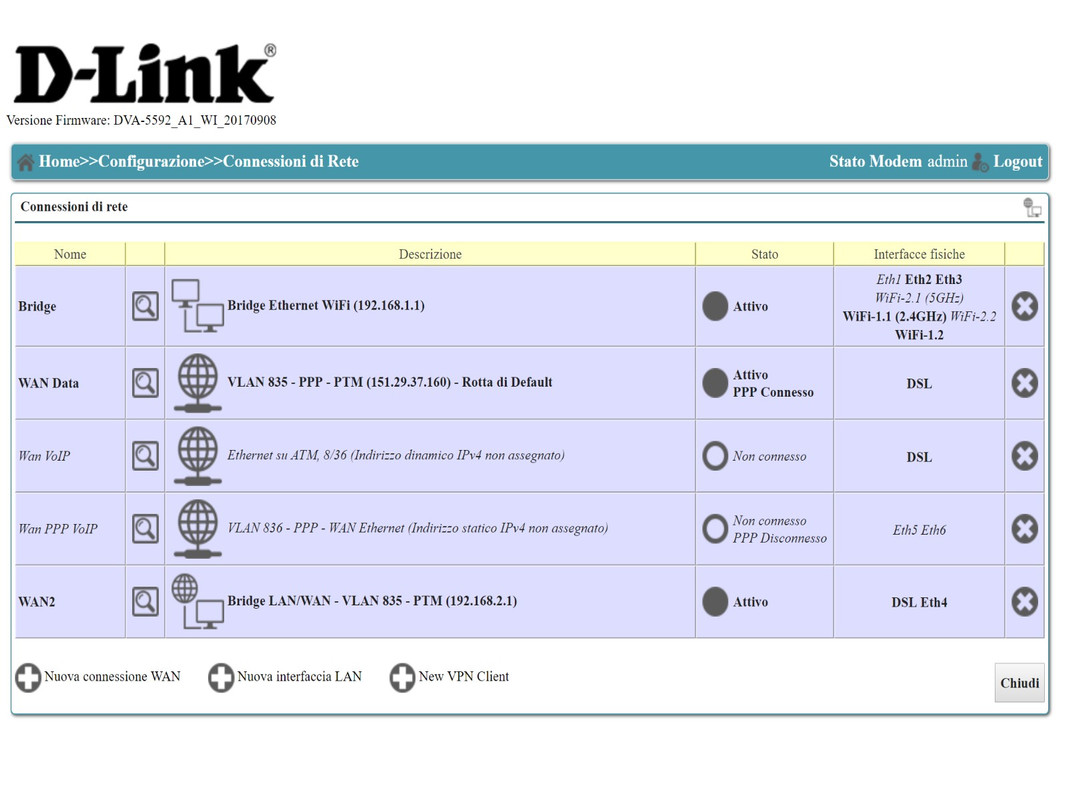This screenshot has width=1067, height=800.
Task: Click 'VLAN 836 - PPP - WAN Ethernet' description
Action: coord(418,527)
